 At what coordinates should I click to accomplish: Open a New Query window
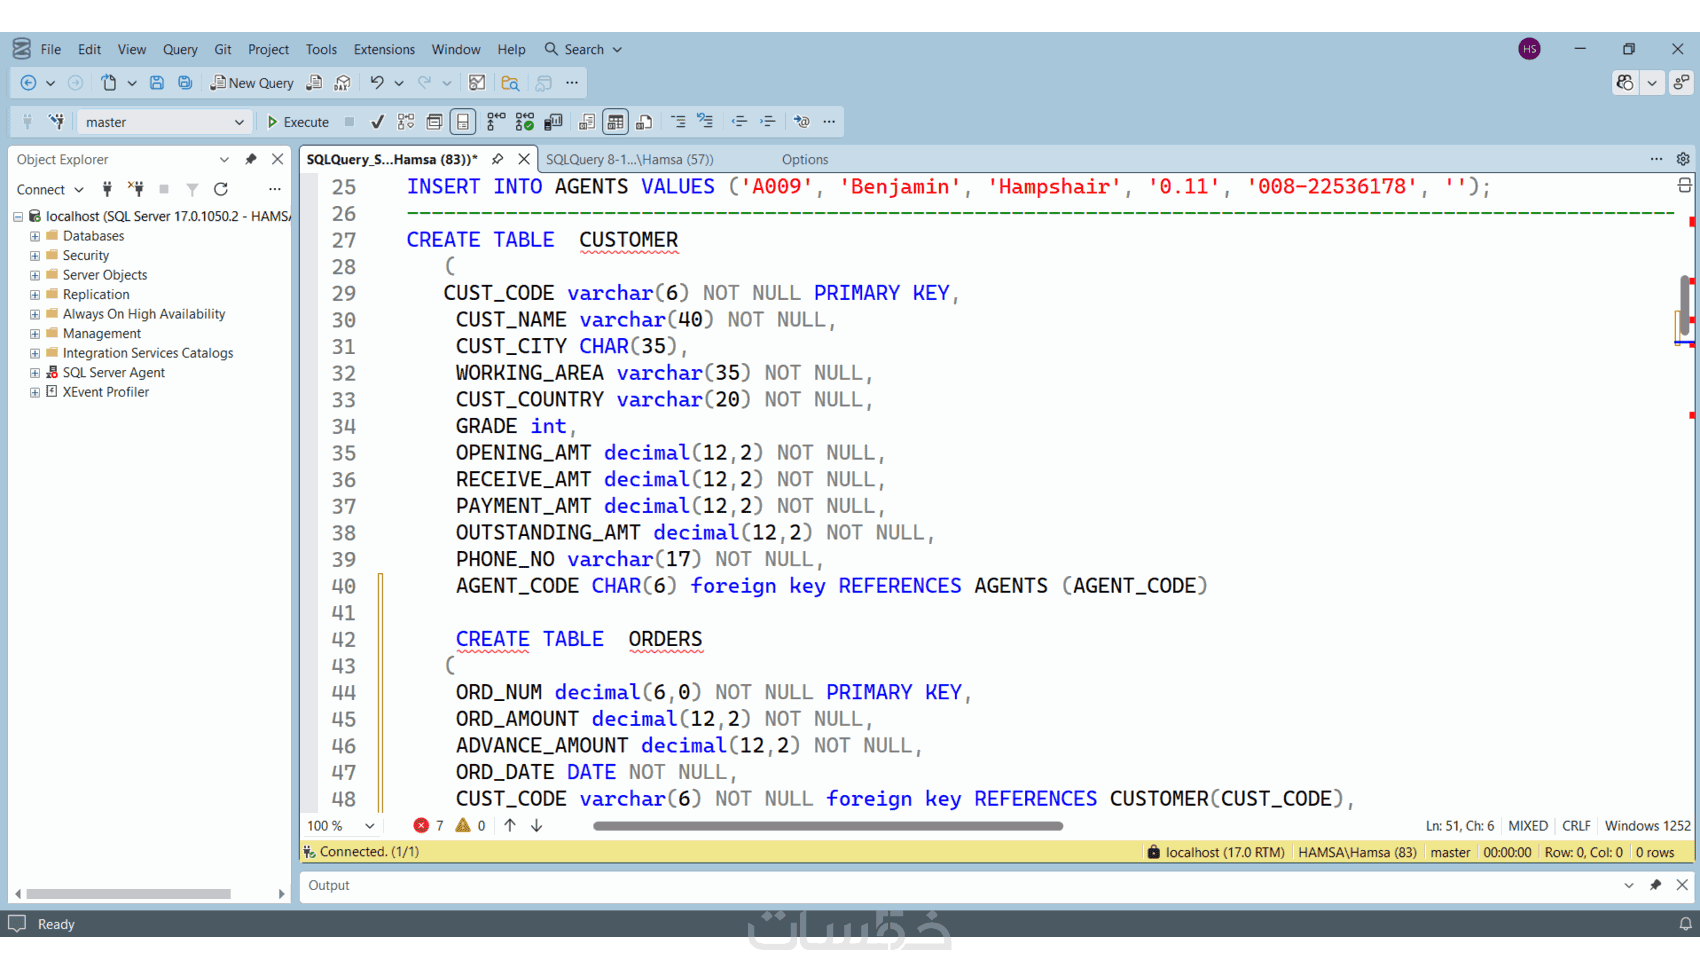tap(252, 83)
